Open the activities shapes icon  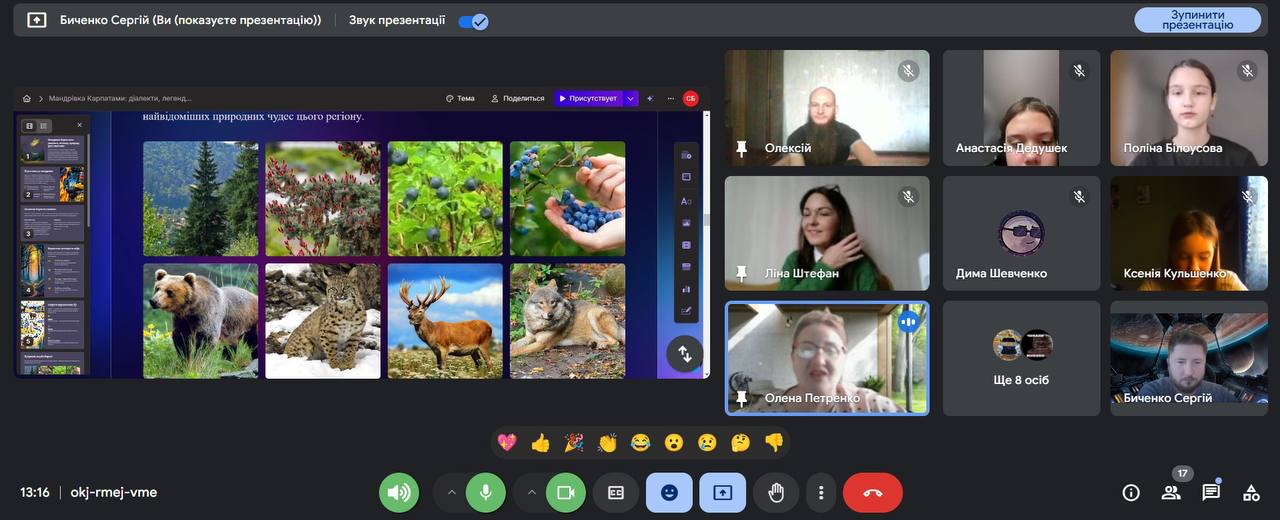tap(1251, 492)
